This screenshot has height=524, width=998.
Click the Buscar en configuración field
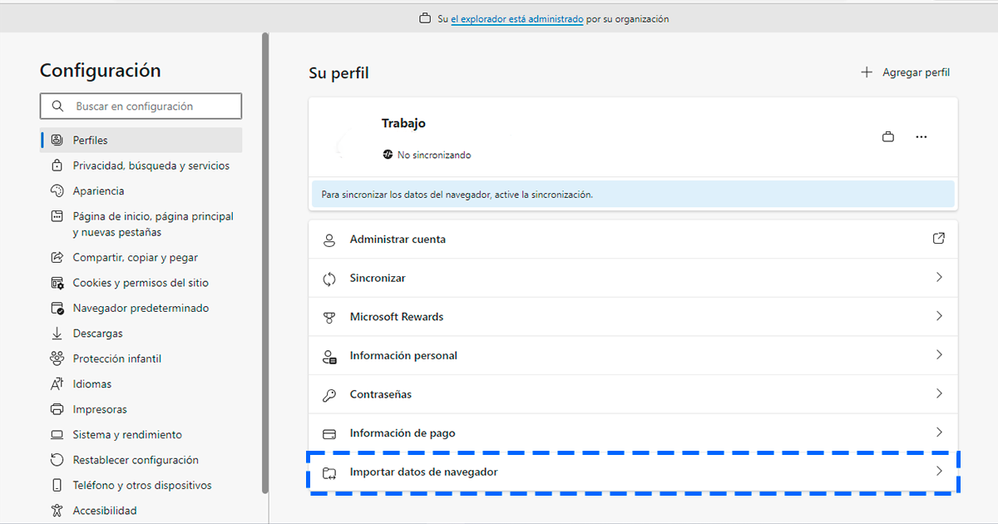pos(141,106)
